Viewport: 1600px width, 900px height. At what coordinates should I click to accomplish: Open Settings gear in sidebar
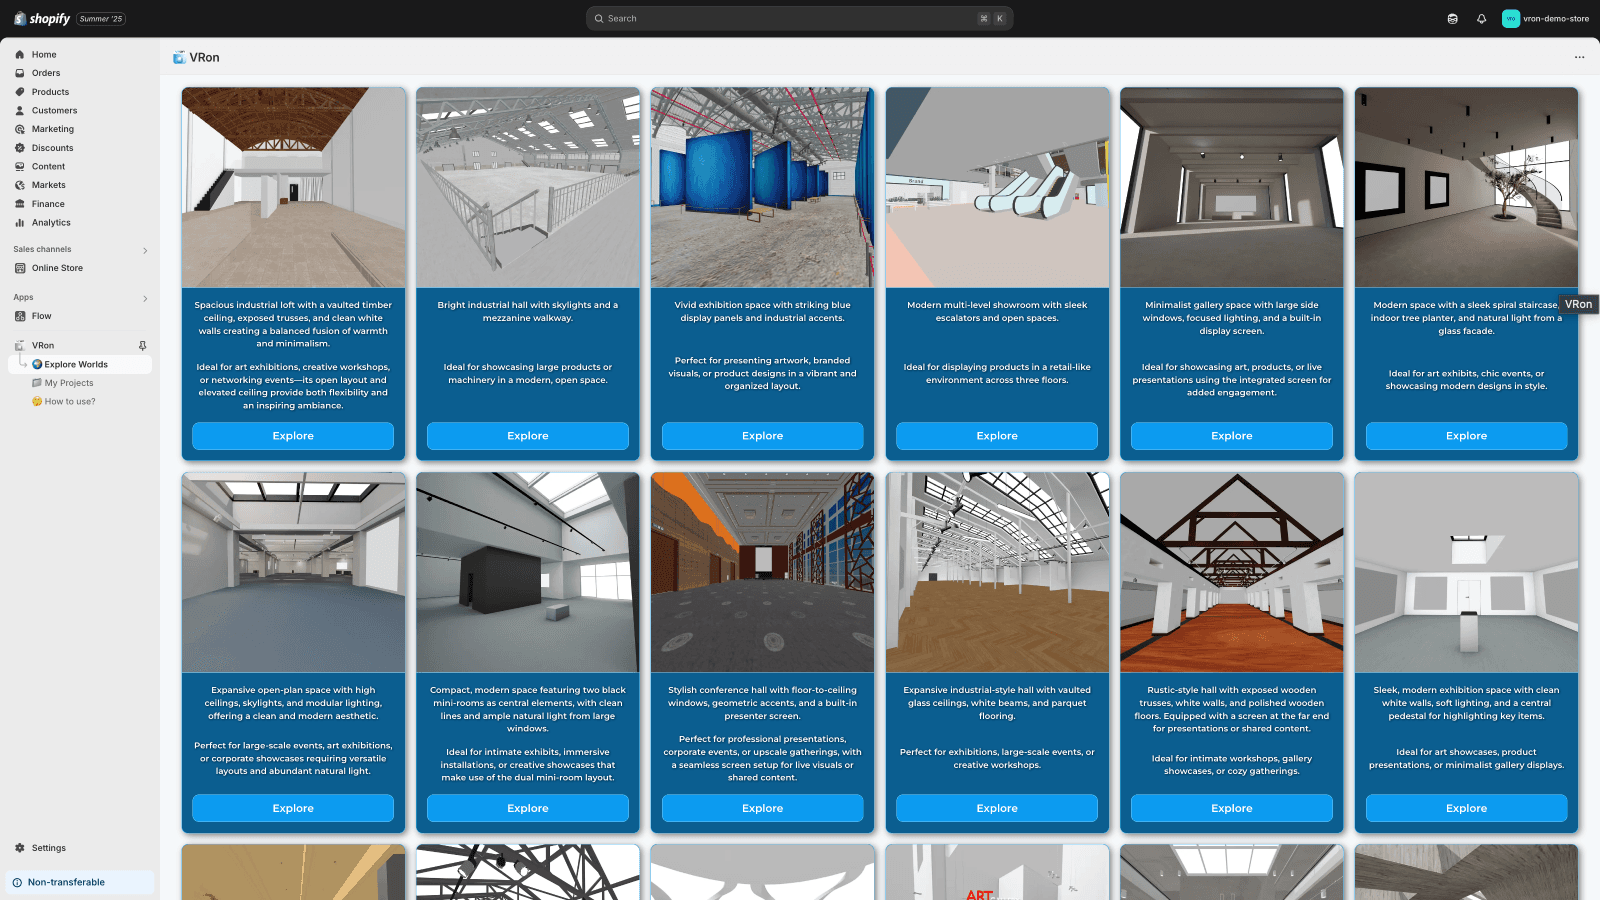point(20,848)
